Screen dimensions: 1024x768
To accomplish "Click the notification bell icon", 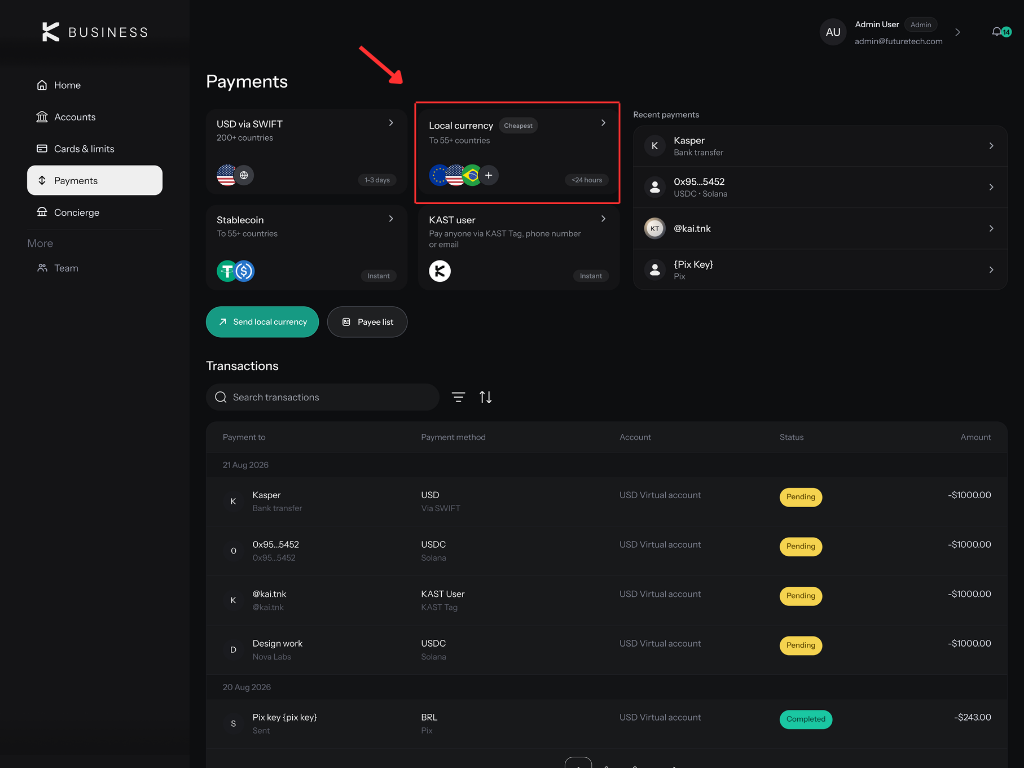I will (x=997, y=32).
